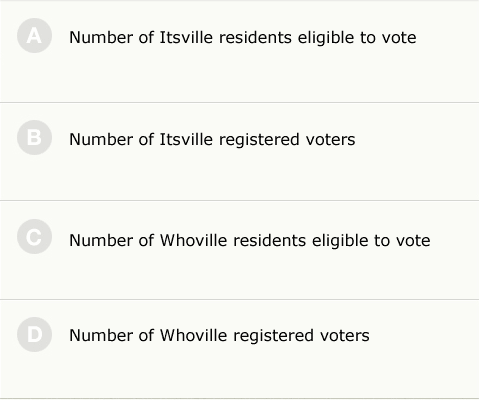Select answer circle C

point(34,237)
